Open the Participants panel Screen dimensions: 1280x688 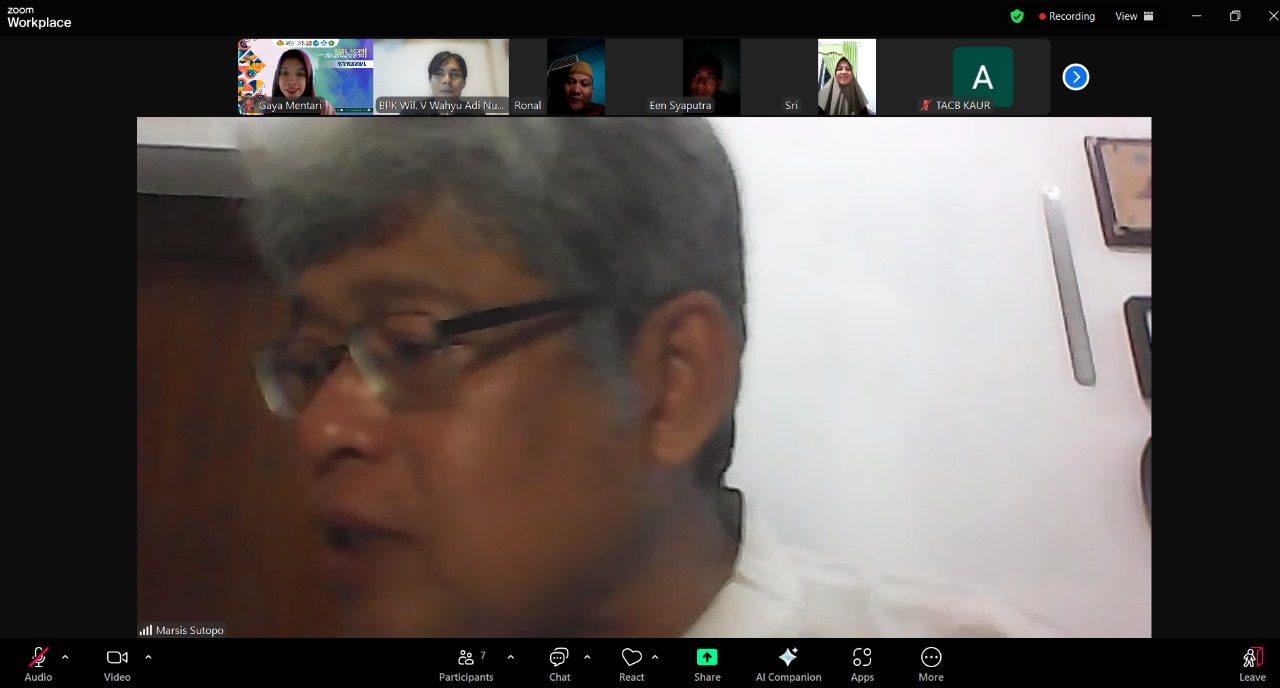466,663
